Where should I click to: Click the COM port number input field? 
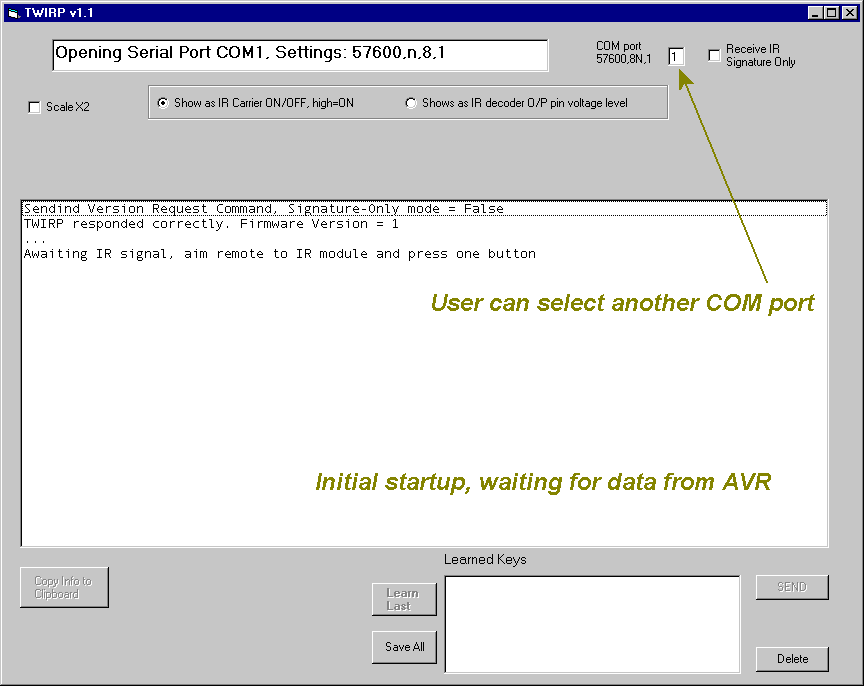(x=676, y=57)
